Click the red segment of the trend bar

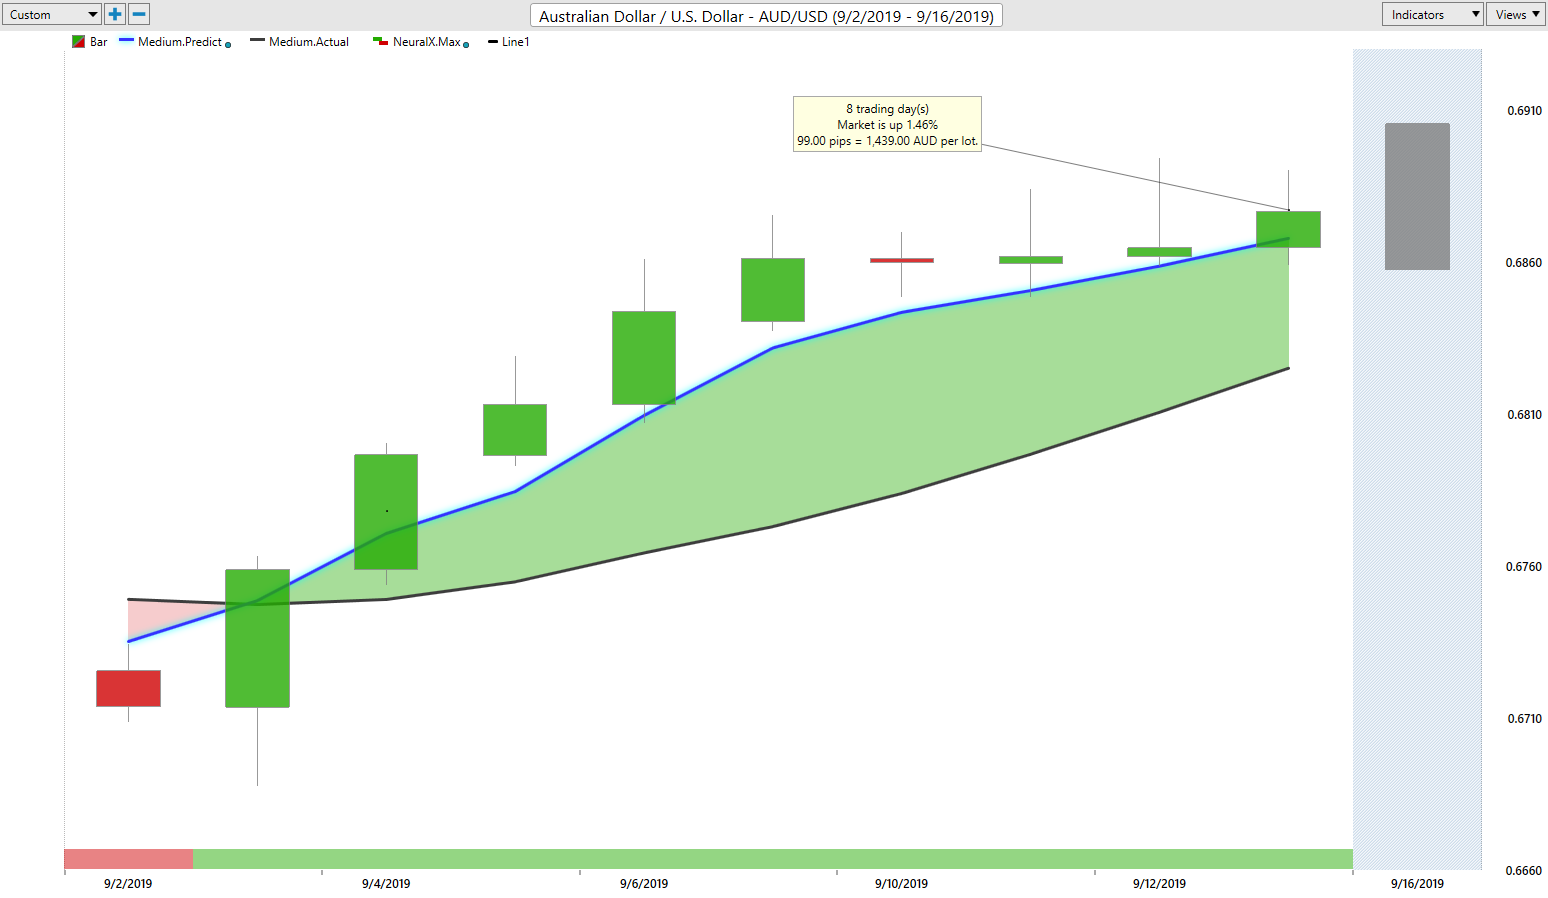[x=128, y=859]
